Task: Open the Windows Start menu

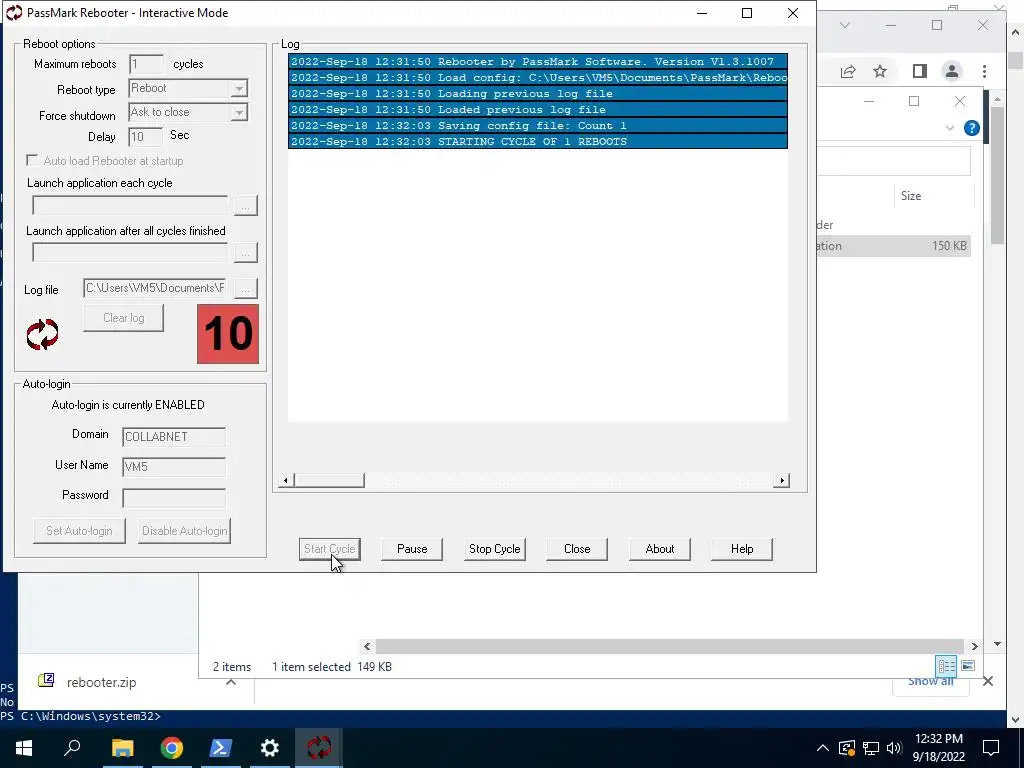Action: pos(24,748)
